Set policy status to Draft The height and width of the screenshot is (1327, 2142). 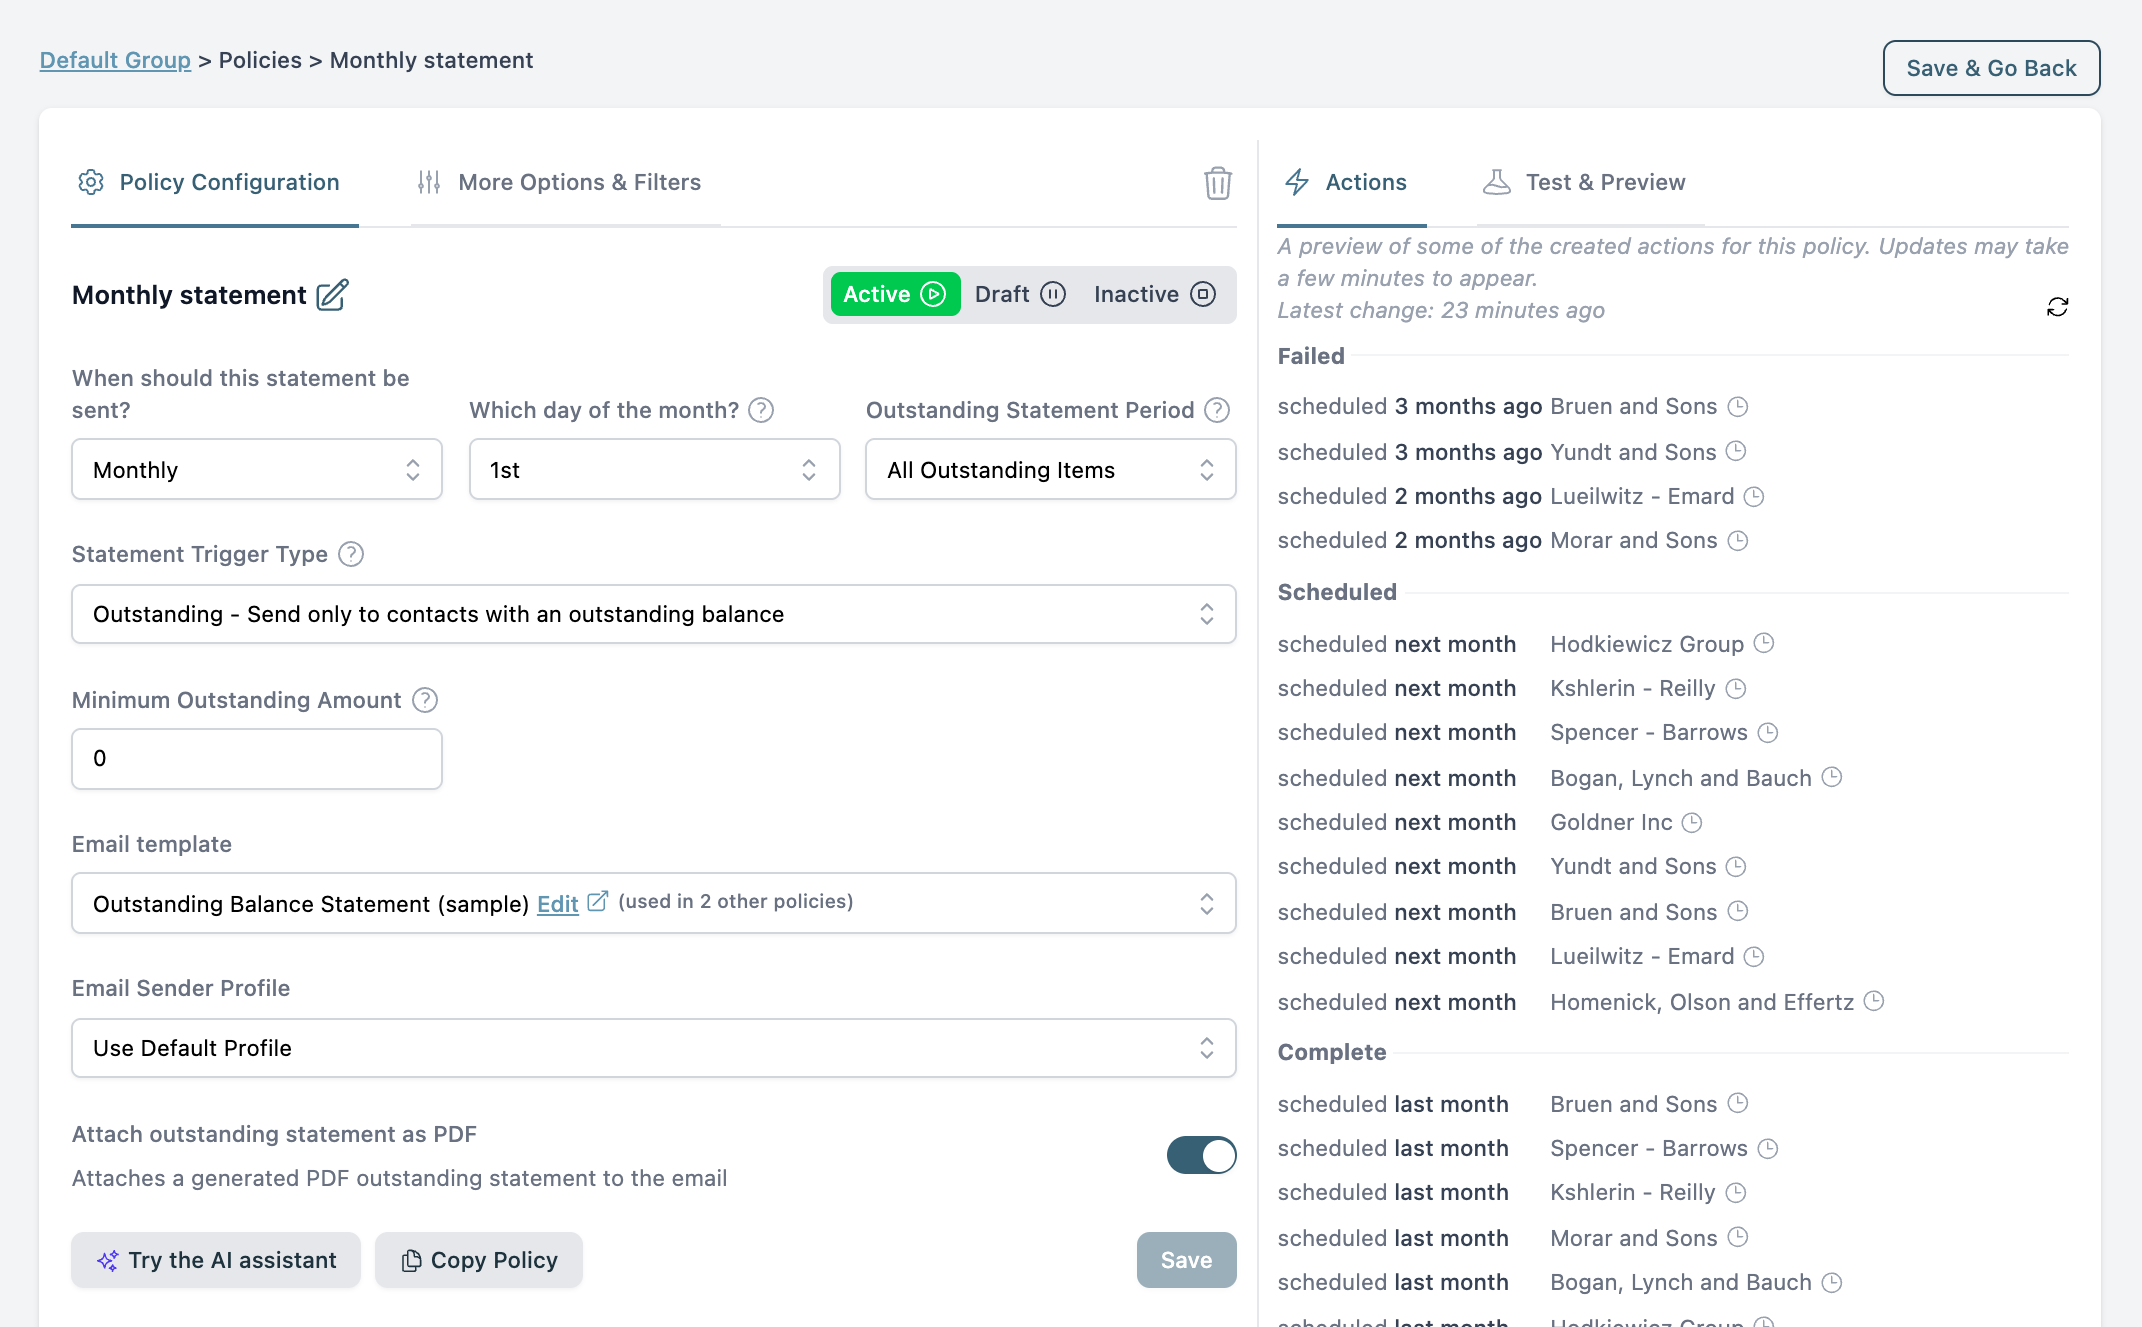pos(1020,294)
